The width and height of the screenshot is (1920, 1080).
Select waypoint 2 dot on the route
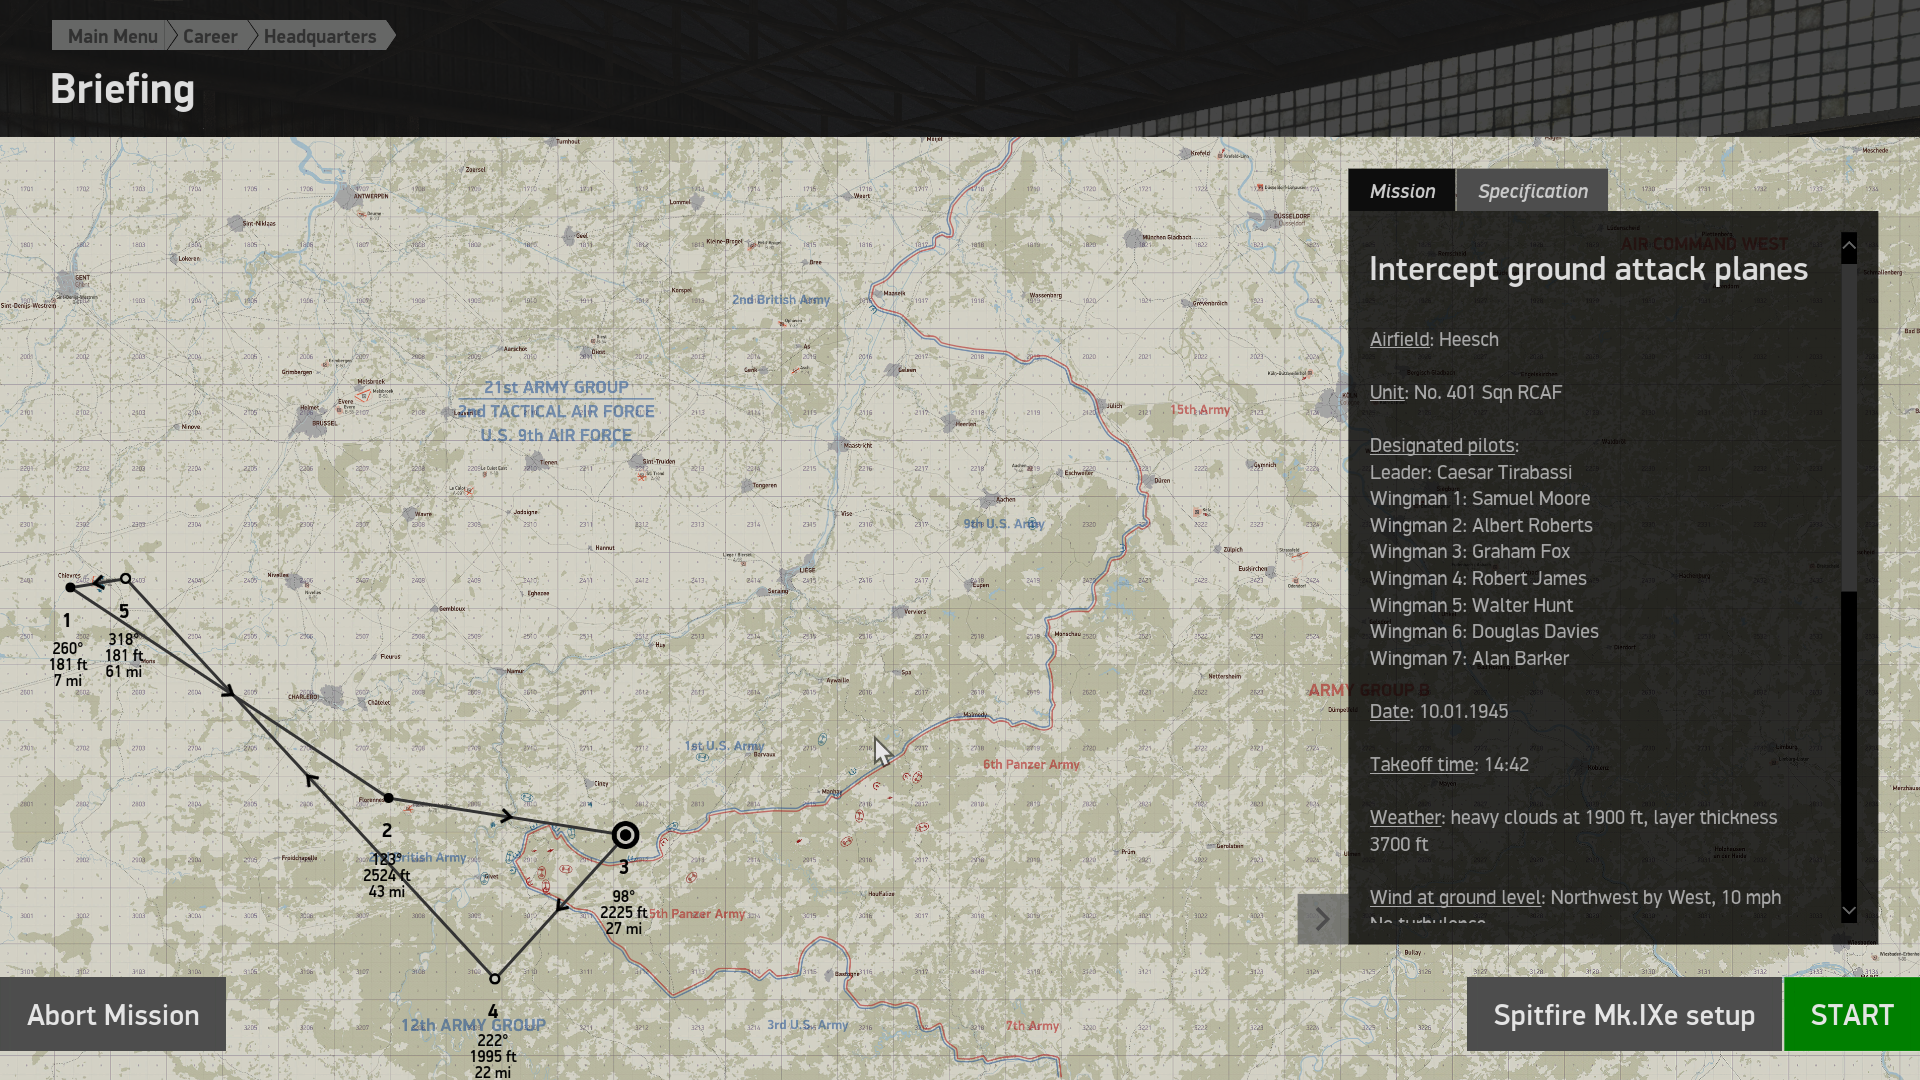[x=389, y=798]
